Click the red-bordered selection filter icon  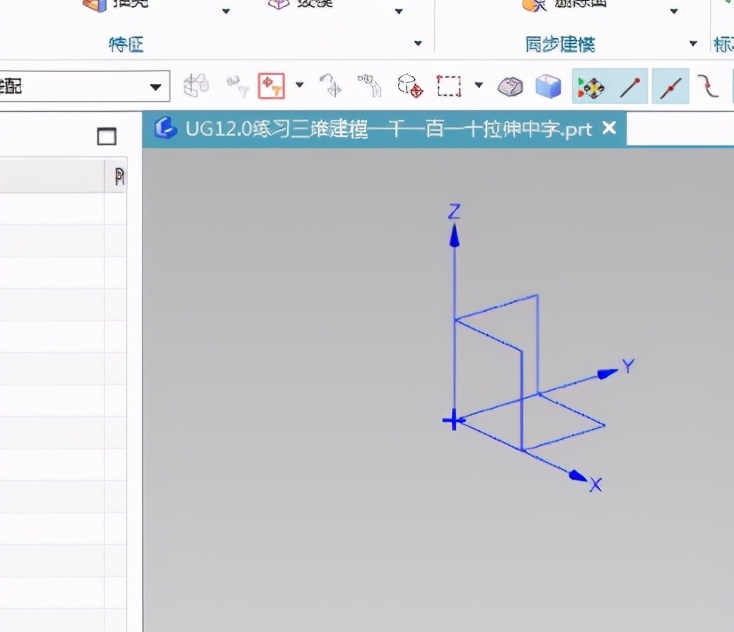click(x=272, y=86)
